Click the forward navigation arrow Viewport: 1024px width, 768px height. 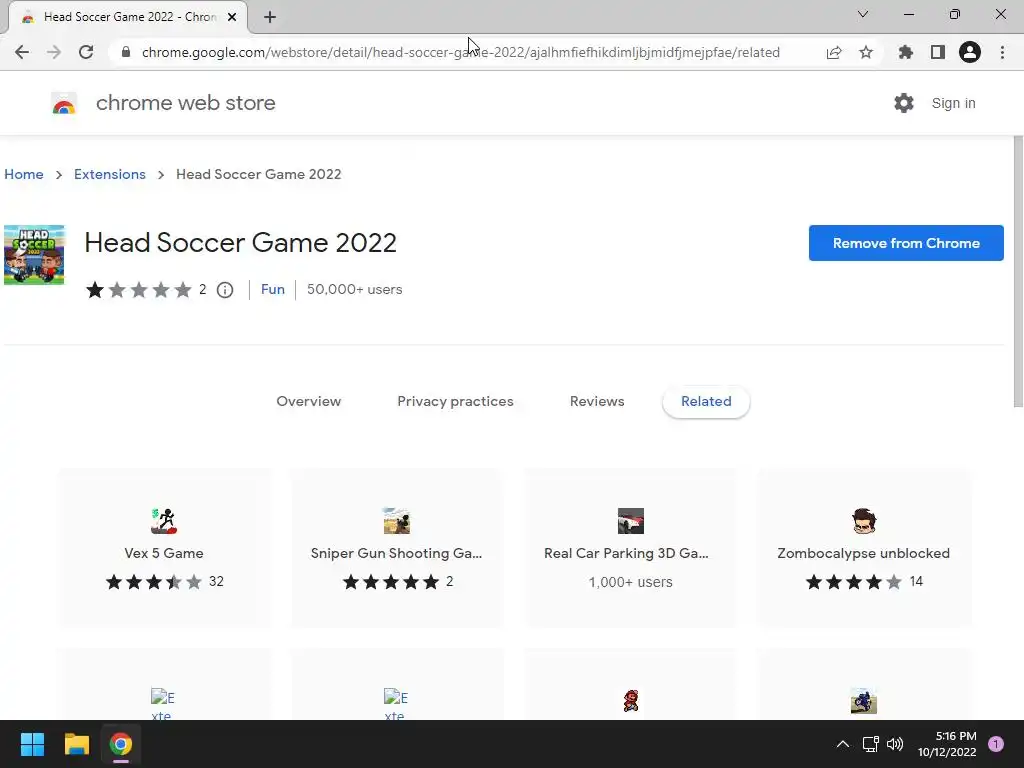click(54, 52)
